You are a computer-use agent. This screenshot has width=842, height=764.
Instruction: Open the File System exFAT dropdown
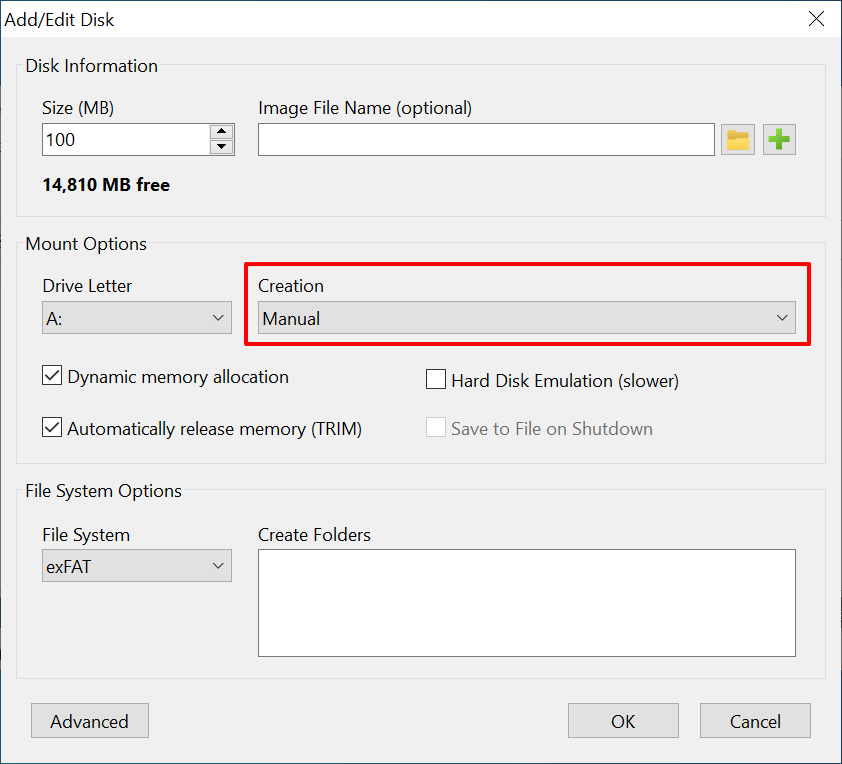coord(137,565)
